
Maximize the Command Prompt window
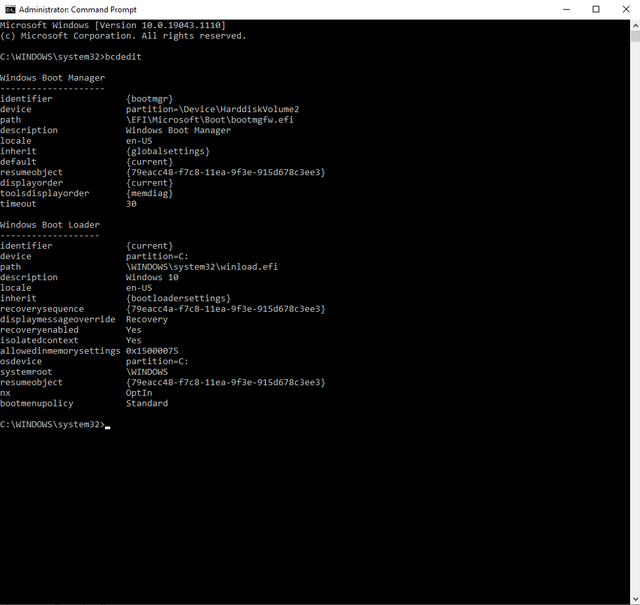coord(596,9)
